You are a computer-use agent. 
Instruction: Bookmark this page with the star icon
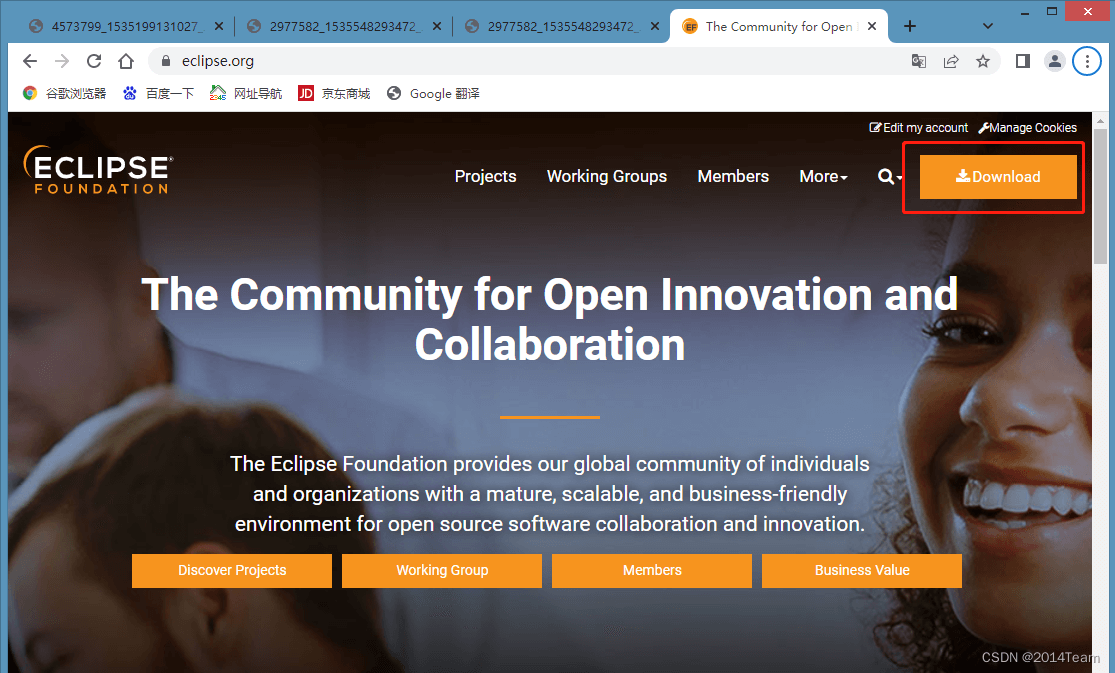point(983,61)
